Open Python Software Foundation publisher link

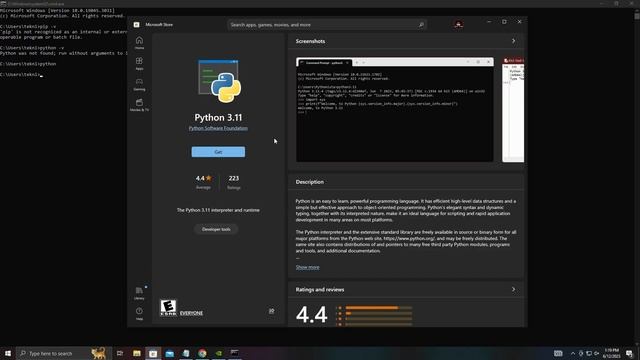coord(218,128)
